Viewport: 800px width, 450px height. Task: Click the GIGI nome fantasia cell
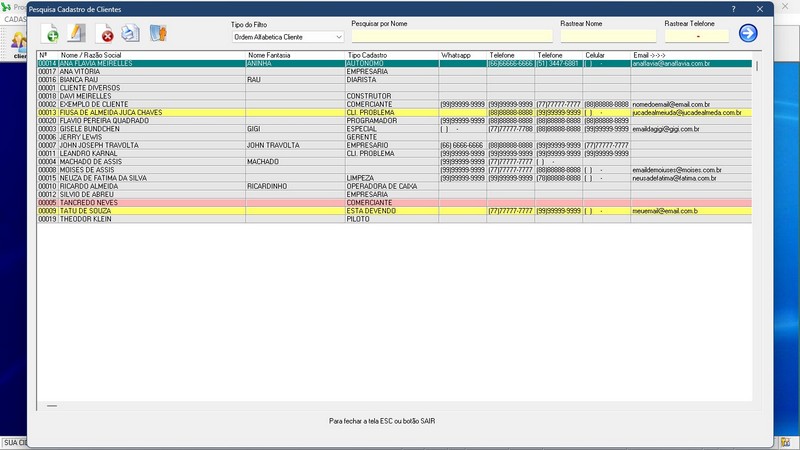coord(295,129)
